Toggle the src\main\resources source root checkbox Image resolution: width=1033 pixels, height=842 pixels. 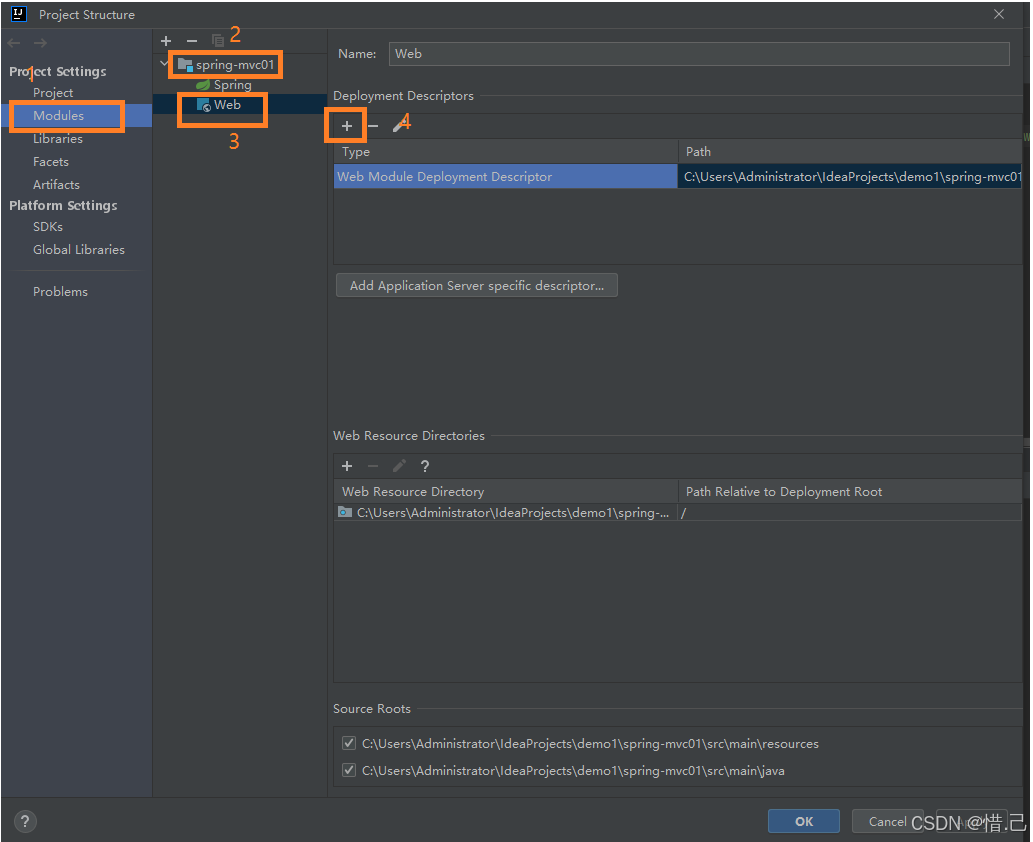(349, 743)
